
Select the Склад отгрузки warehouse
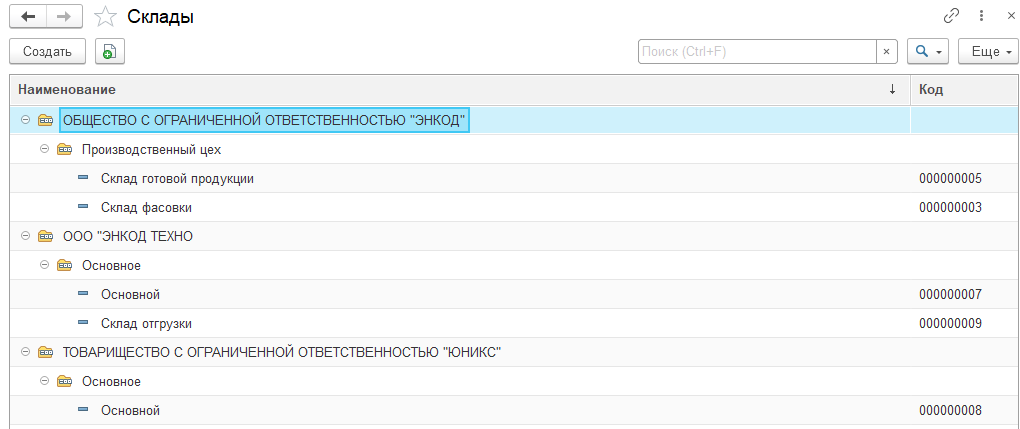(x=146, y=324)
